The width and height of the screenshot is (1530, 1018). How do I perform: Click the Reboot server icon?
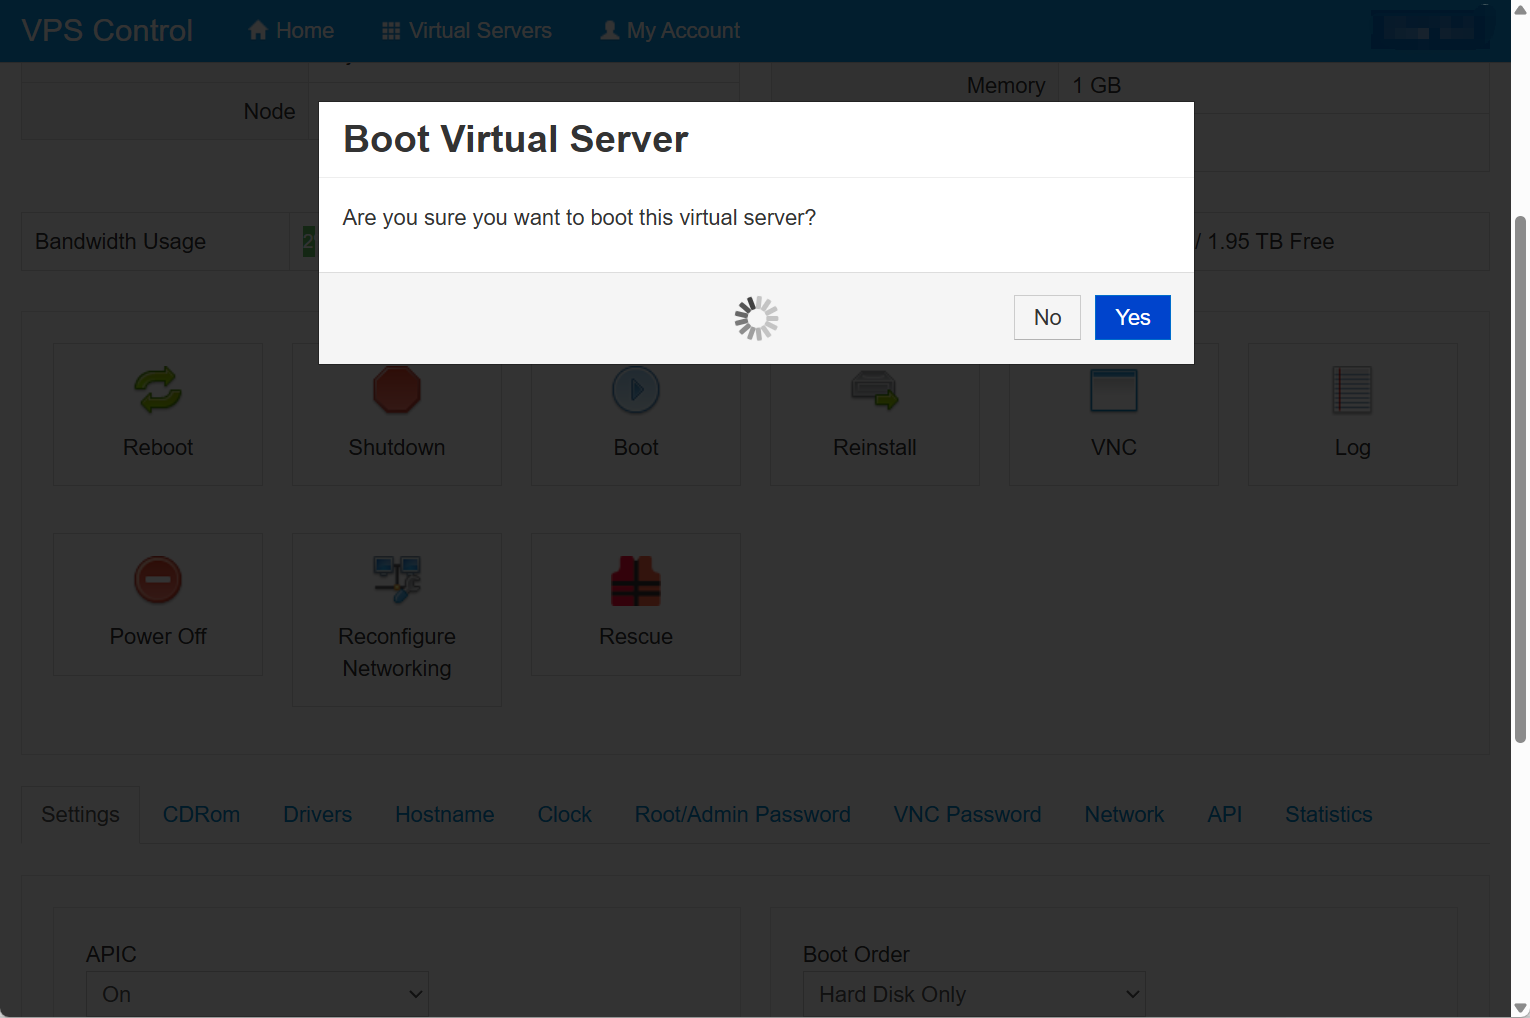point(158,390)
